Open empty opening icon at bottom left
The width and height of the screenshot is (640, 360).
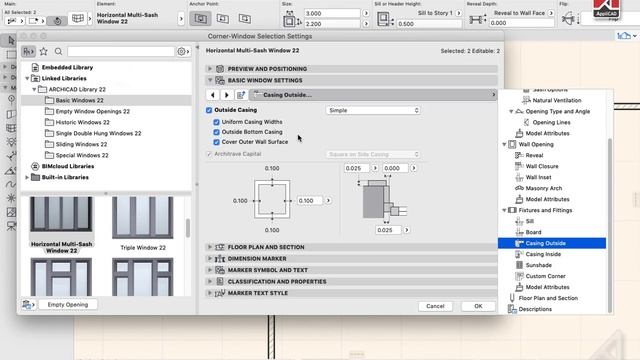28,304
